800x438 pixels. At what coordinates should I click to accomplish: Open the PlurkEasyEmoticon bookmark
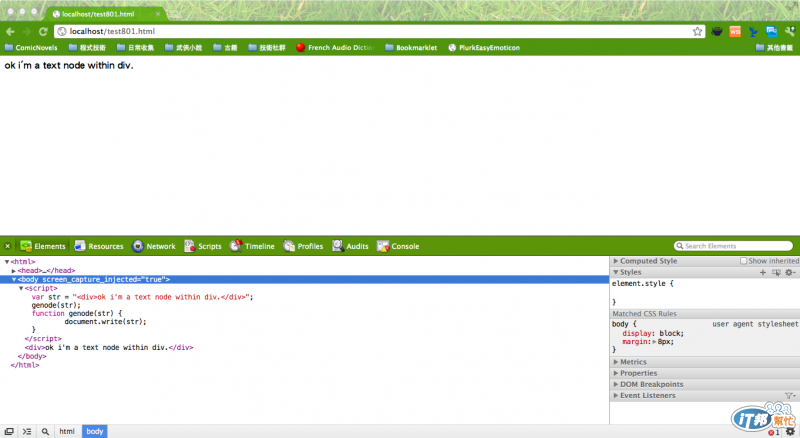tap(484, 47)
